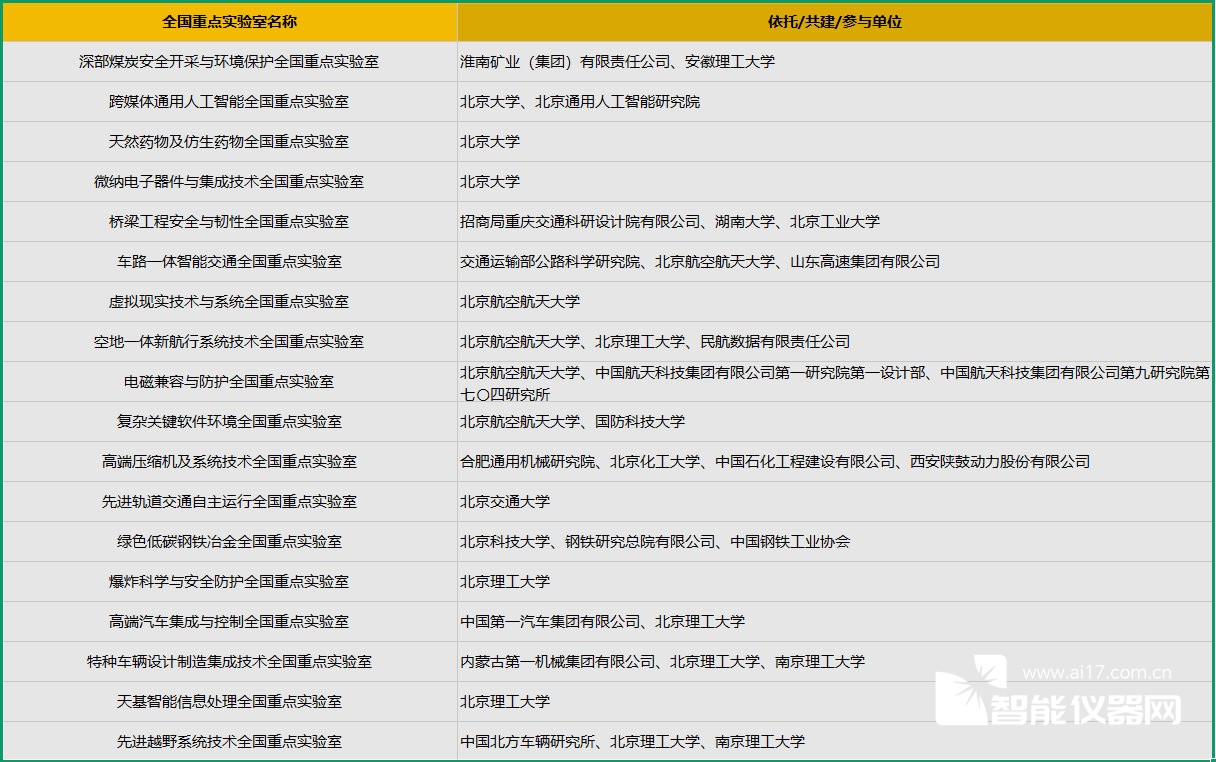Select the 交通运输部公路科学研究院 units cell
Image resolution: width=1216 pixels, height=762 pixels.
(x=835, y=261)
